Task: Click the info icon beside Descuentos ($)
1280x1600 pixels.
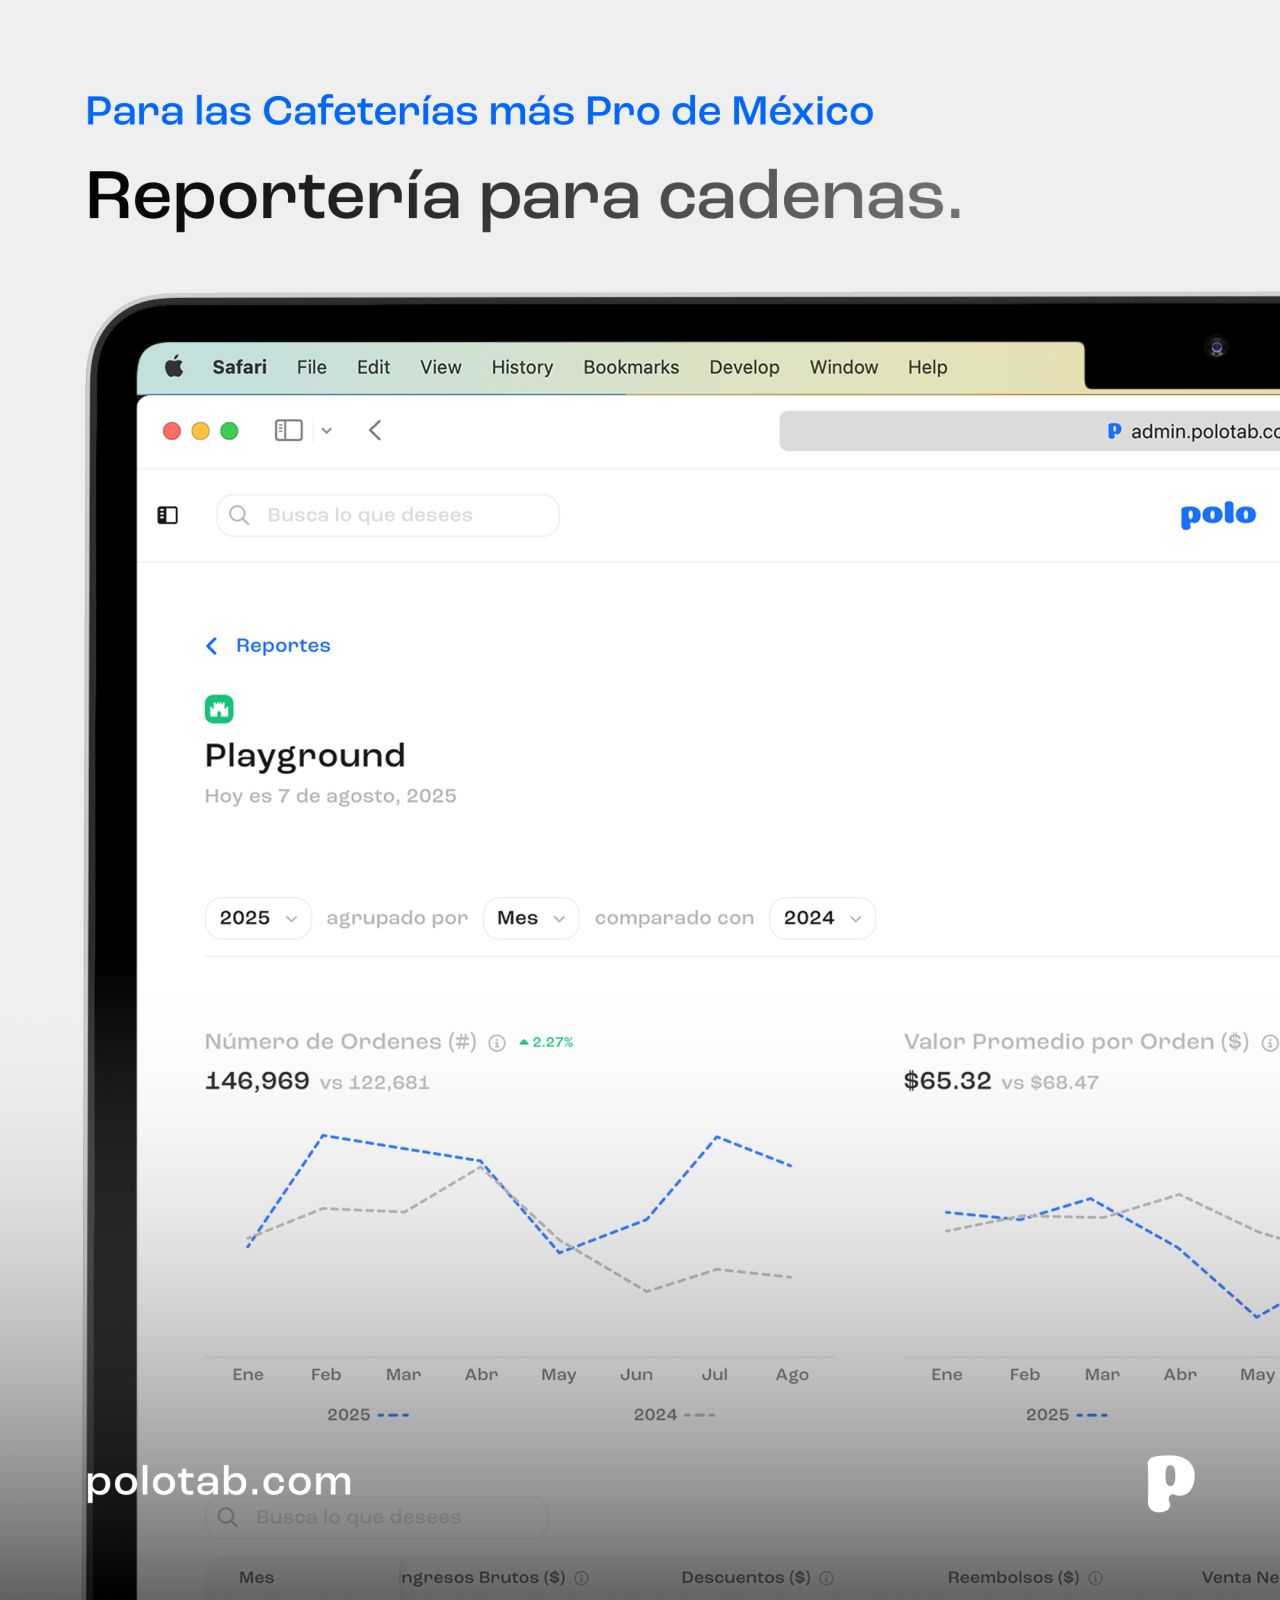Action: 826,1578
